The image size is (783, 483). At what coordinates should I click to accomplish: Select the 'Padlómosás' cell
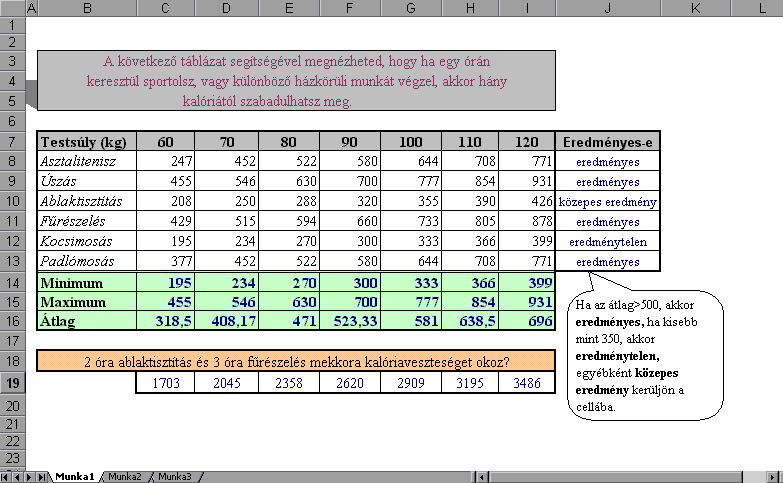click(x=87, y=261)
